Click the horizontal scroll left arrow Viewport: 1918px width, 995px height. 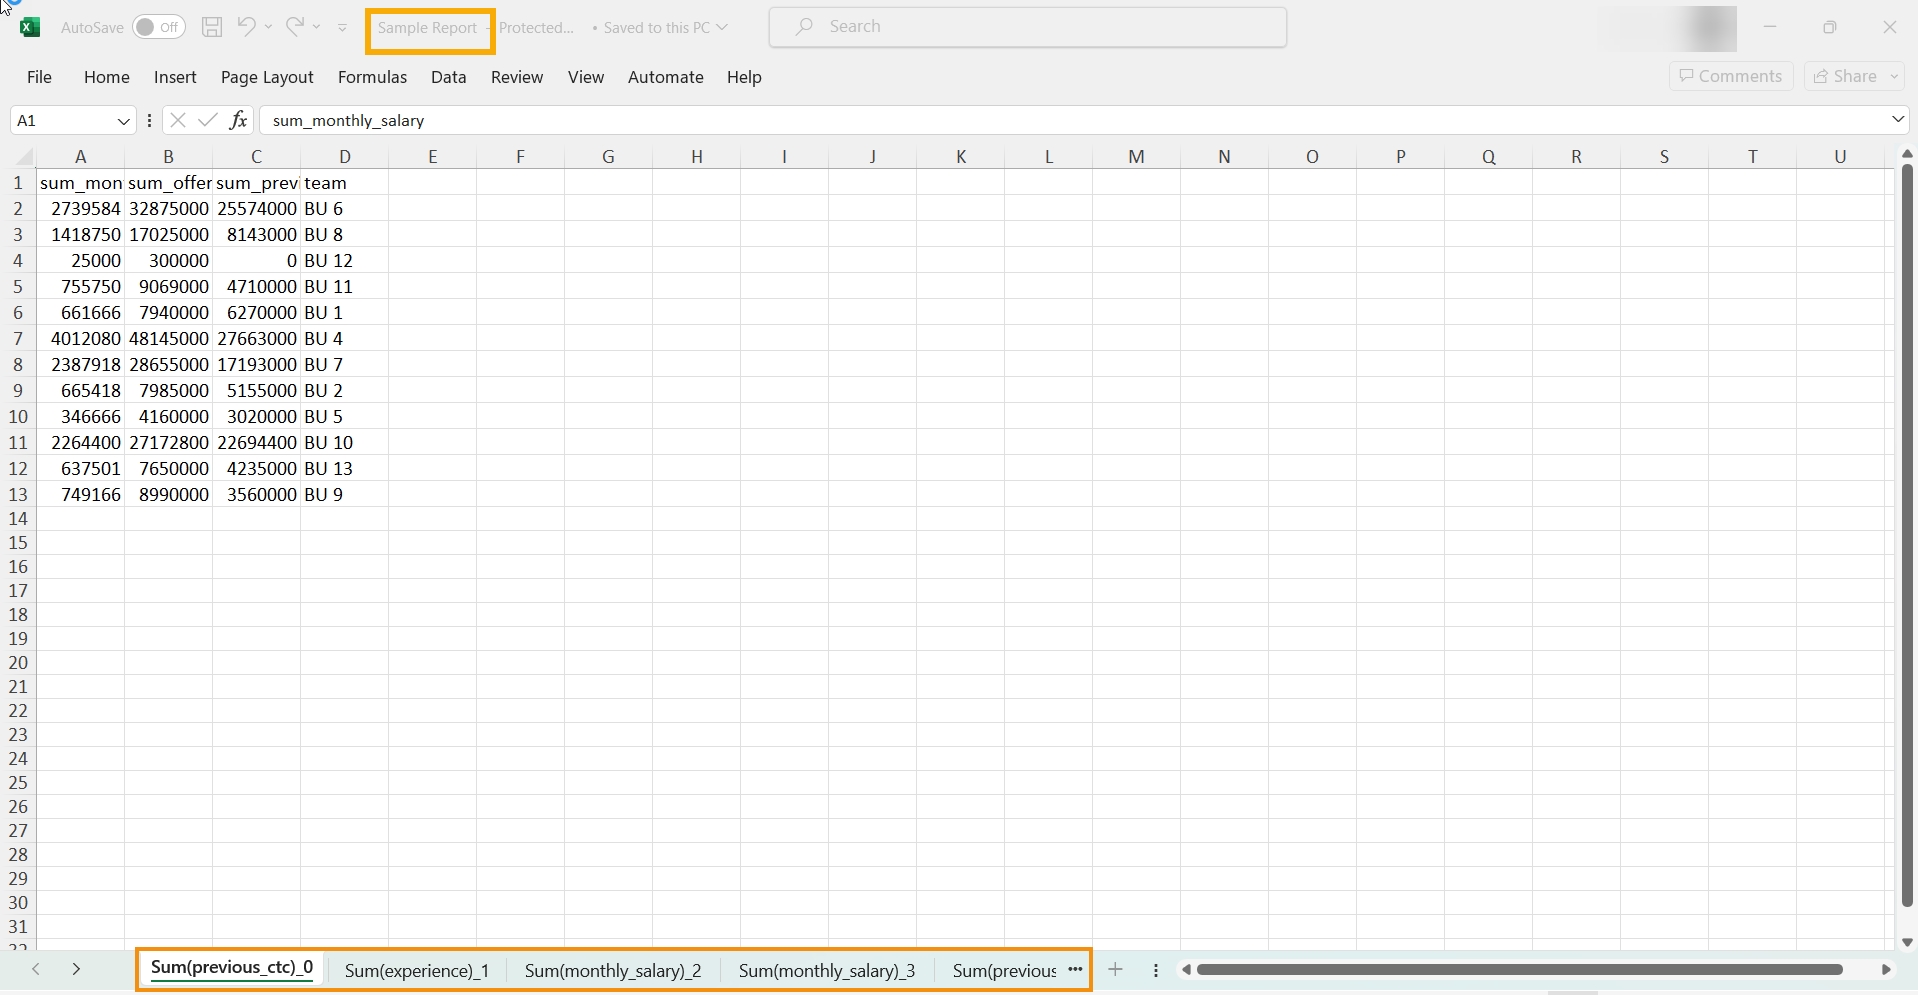coord(1185,970)
